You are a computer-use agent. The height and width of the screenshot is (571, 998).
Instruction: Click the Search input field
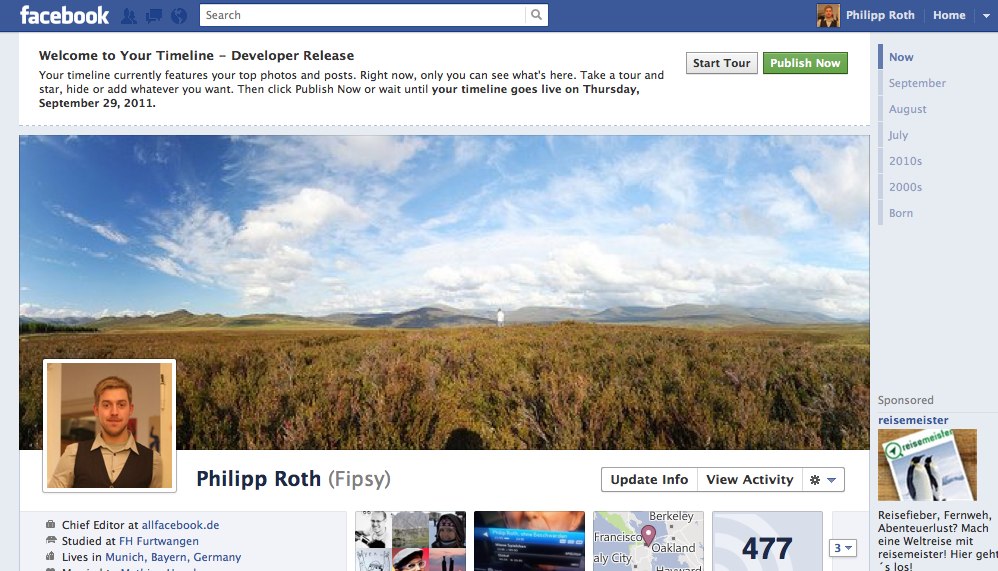click(x=363, y=15)
